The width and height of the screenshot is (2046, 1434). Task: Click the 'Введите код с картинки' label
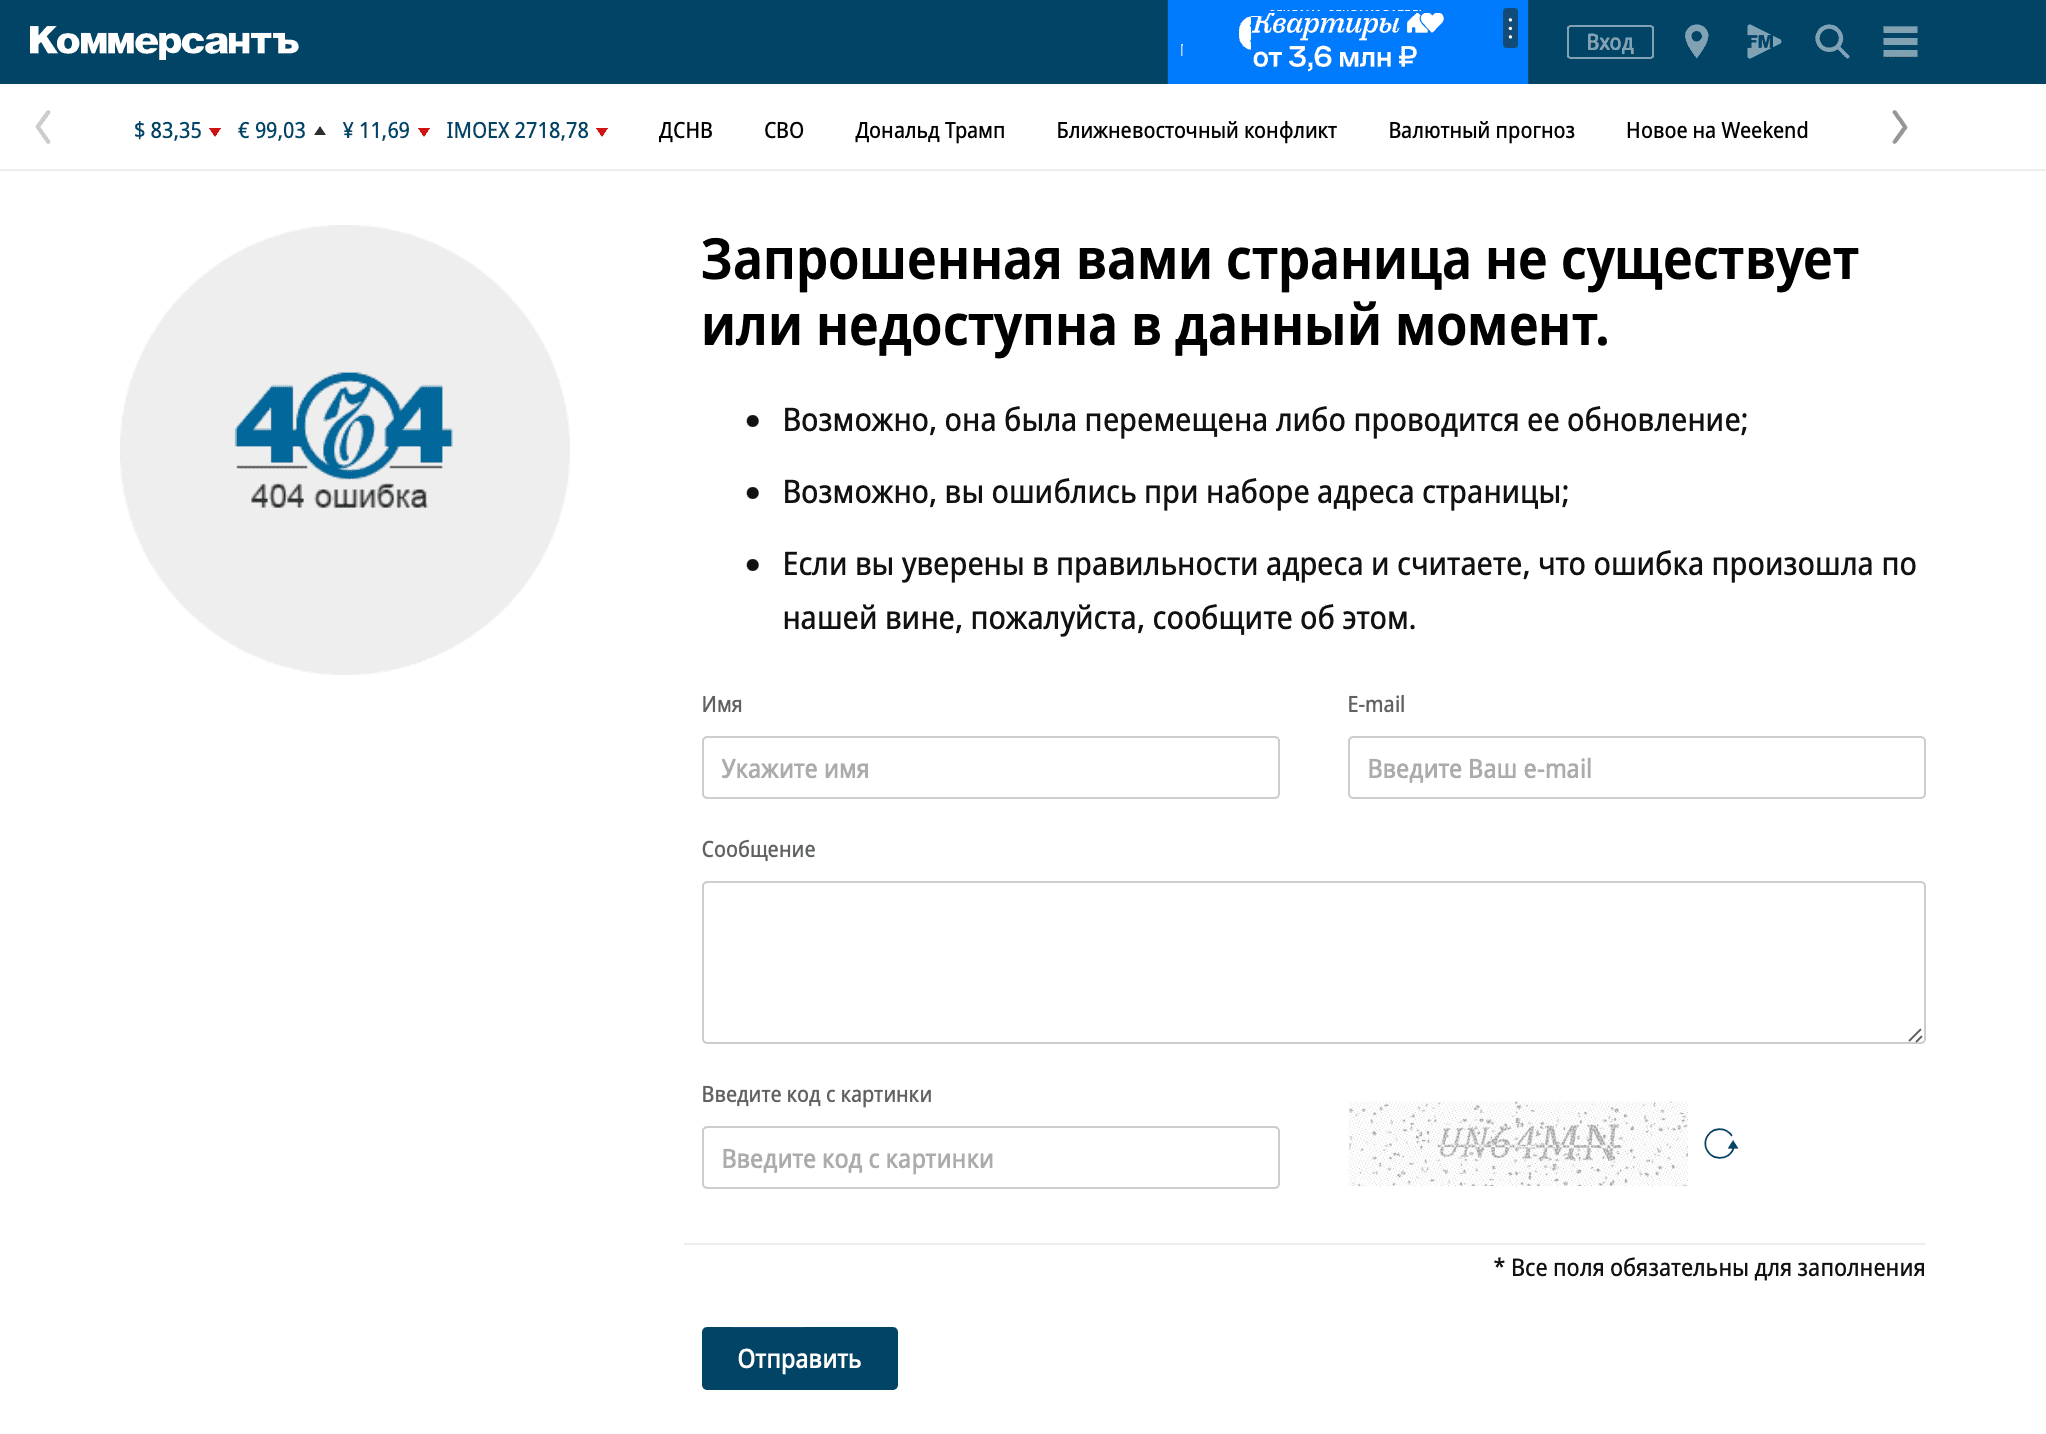(816, 1094)
